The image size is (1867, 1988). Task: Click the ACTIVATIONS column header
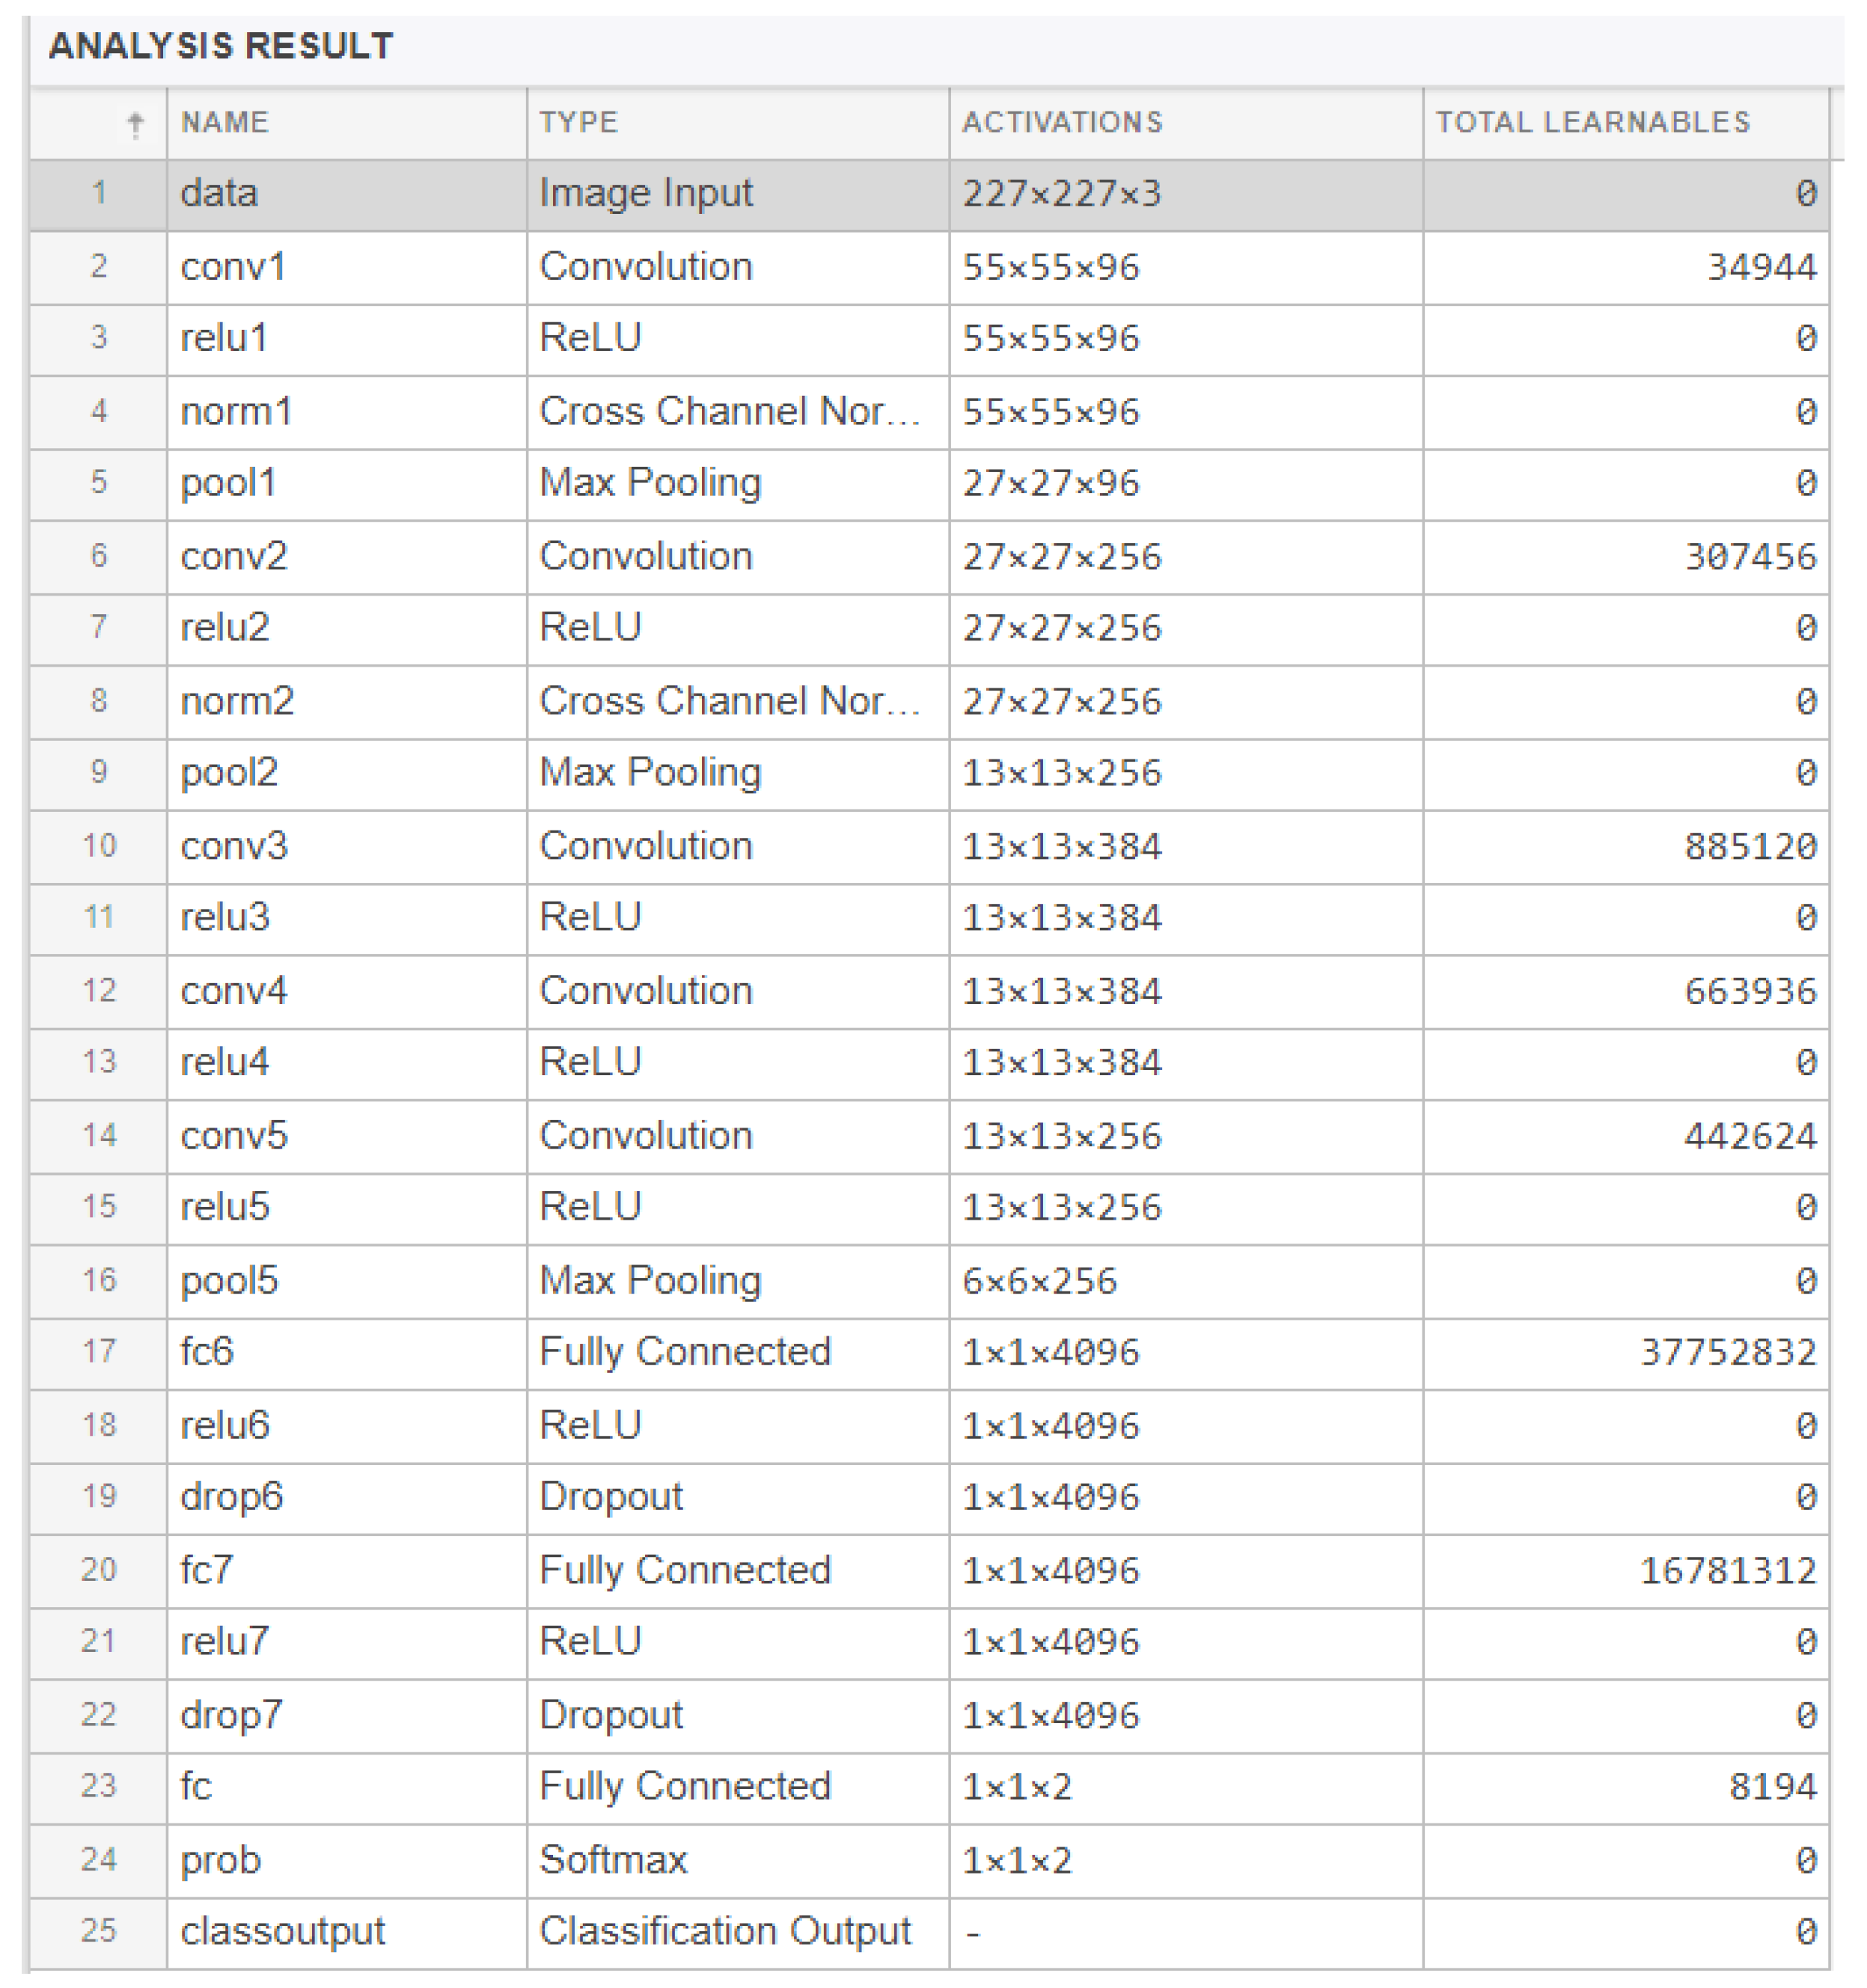[1062, 122]
